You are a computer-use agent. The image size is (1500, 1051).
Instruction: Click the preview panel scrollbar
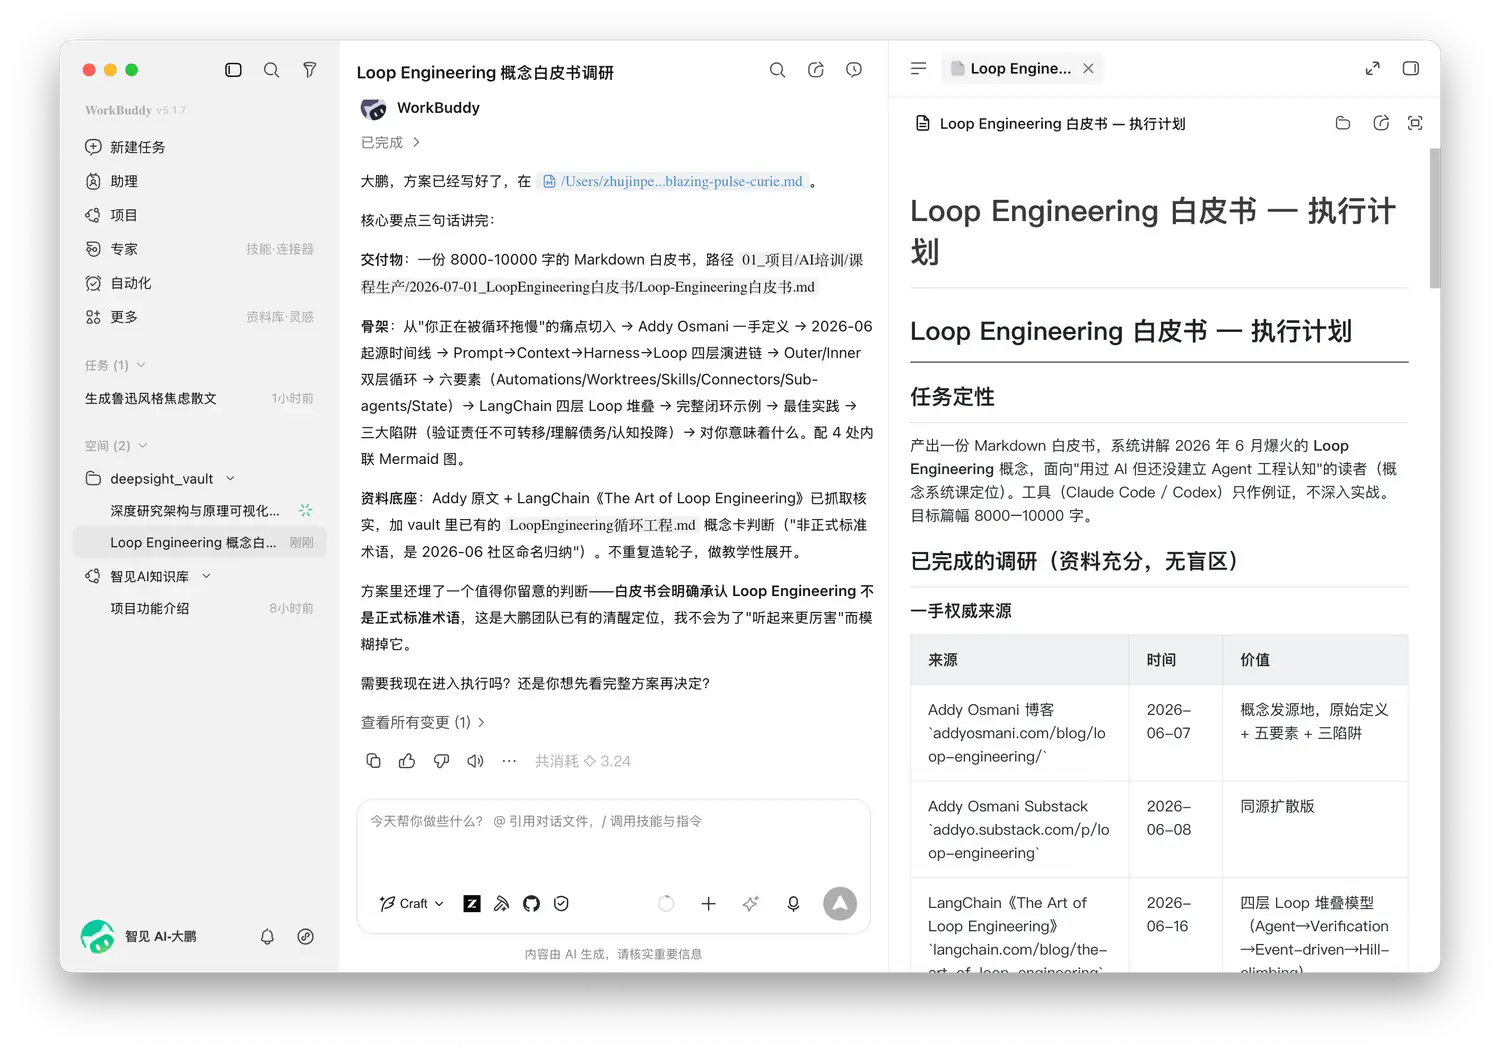click(1435, 218)
